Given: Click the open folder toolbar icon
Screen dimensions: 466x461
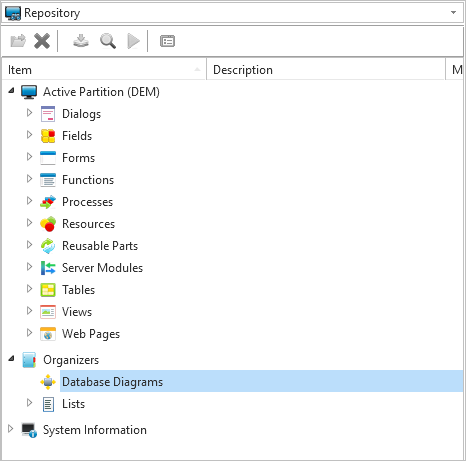Looking at the screenshot, I should point(18,41).
